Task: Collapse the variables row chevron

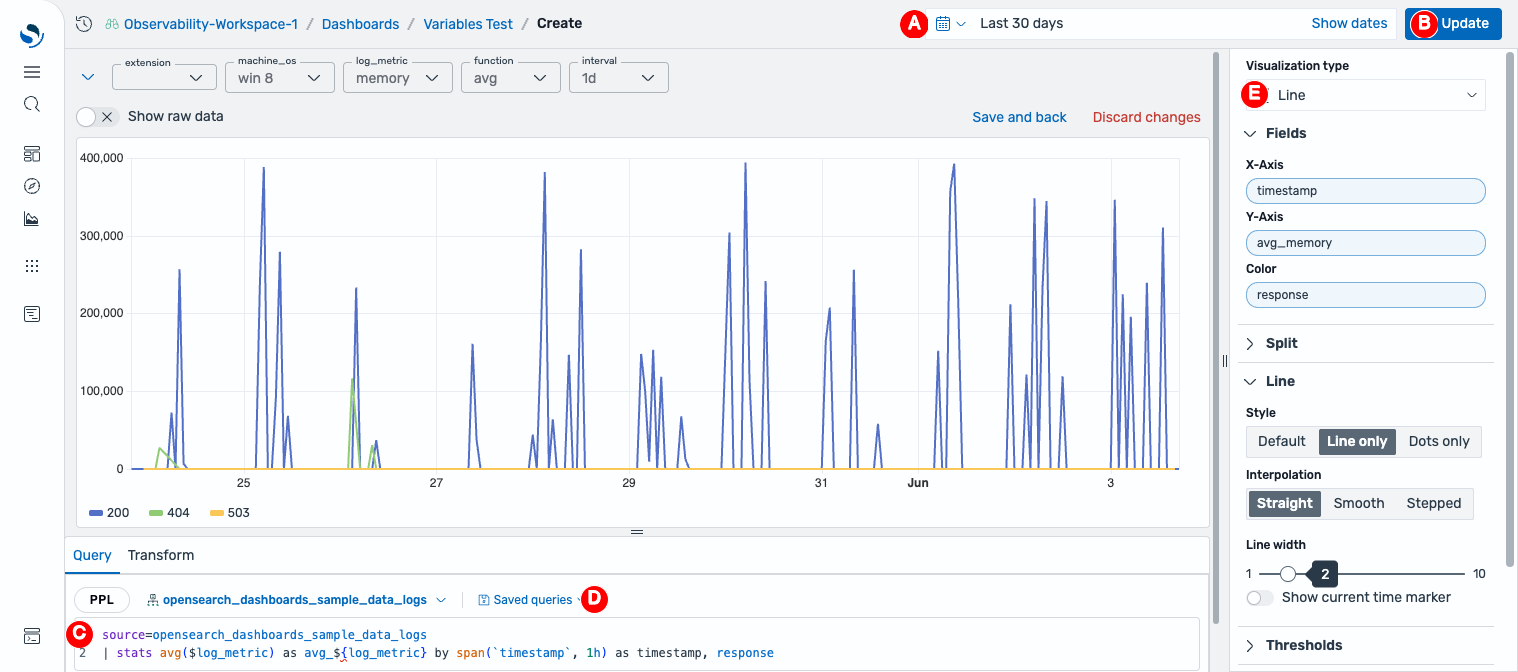Action: click(87, 77)
